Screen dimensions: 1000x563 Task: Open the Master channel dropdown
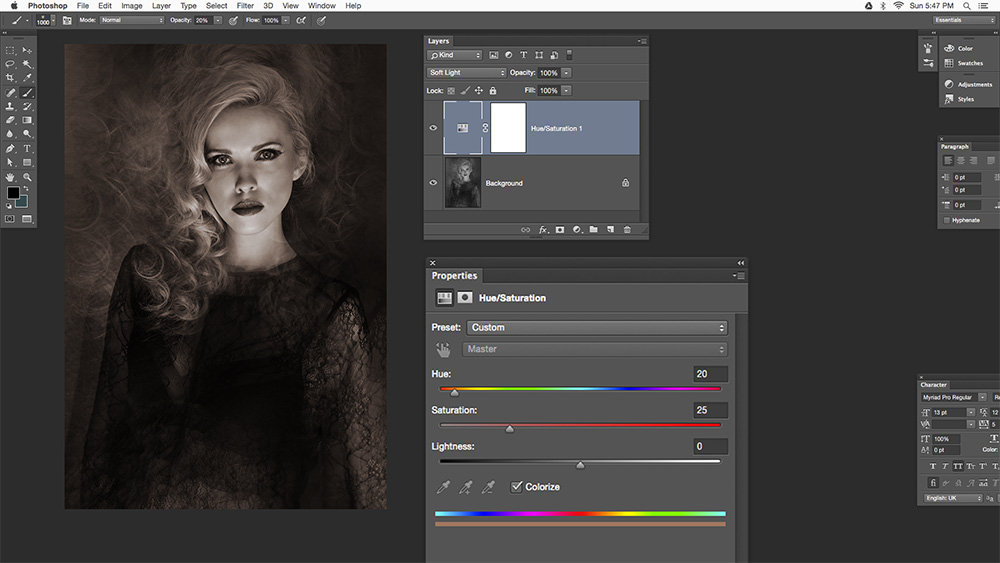594,349
